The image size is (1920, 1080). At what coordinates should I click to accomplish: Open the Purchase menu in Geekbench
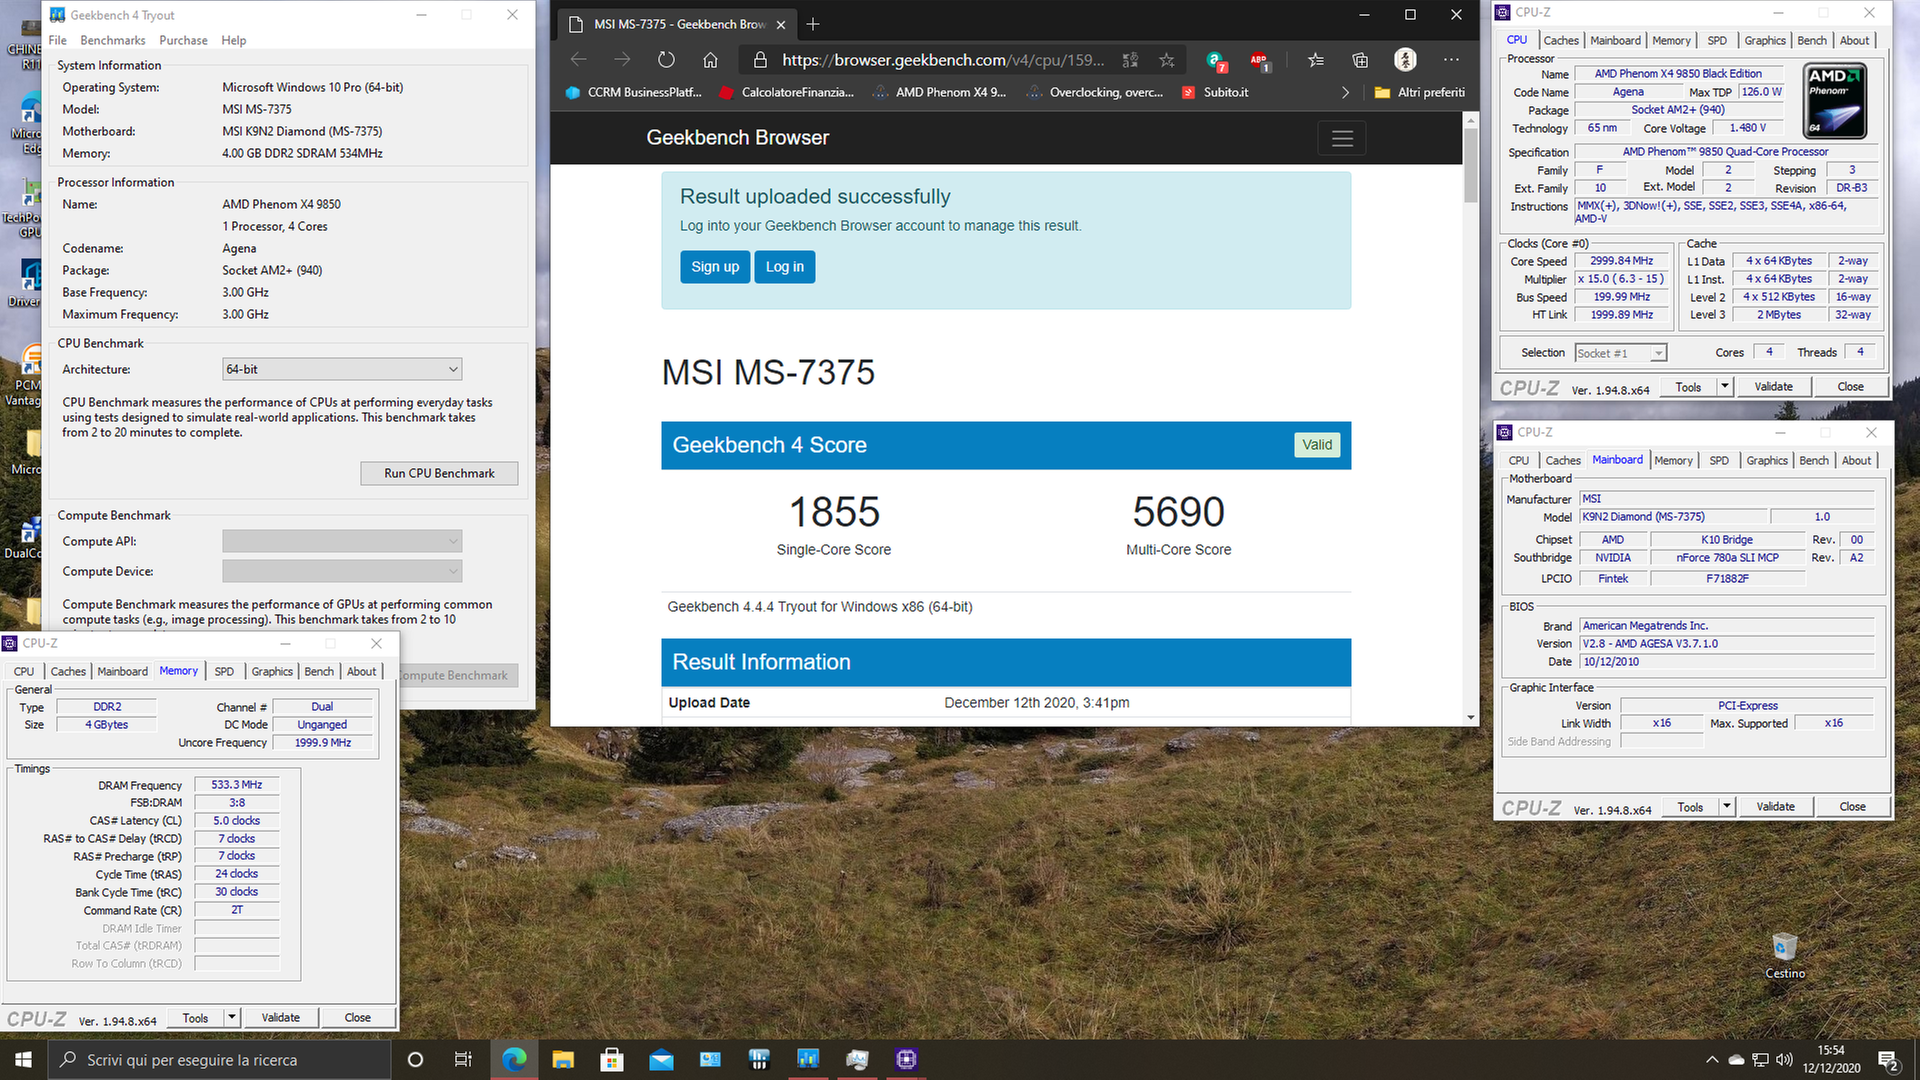coord(183,40)
